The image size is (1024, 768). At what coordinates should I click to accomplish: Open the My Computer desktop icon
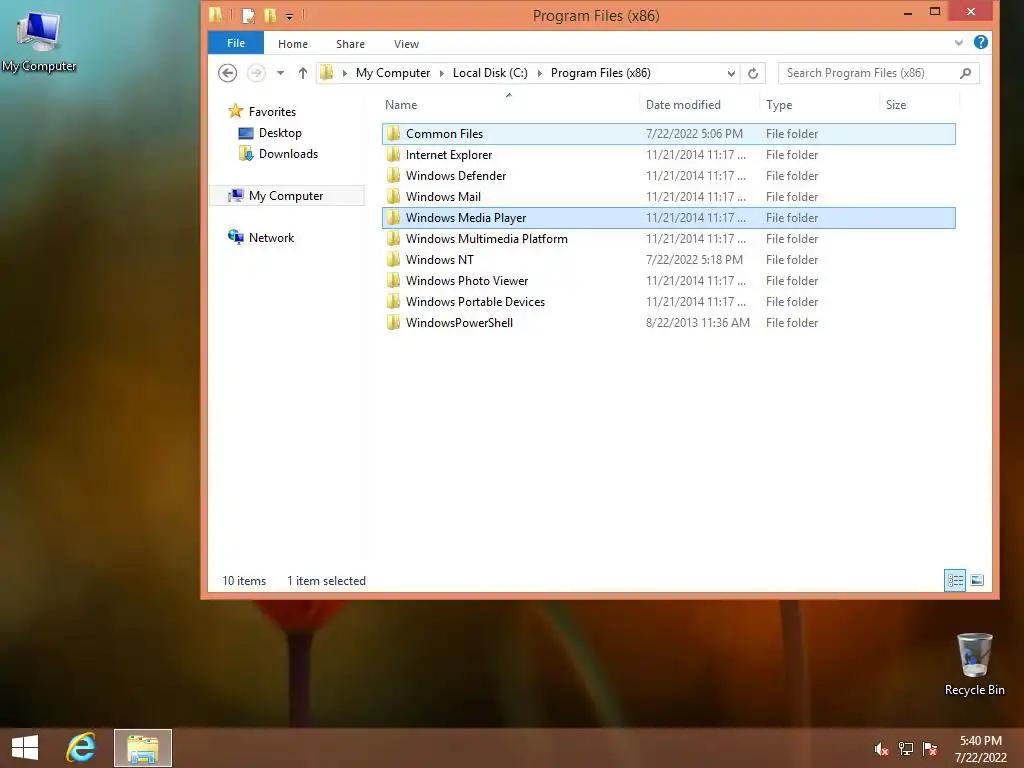pos(39,41)
